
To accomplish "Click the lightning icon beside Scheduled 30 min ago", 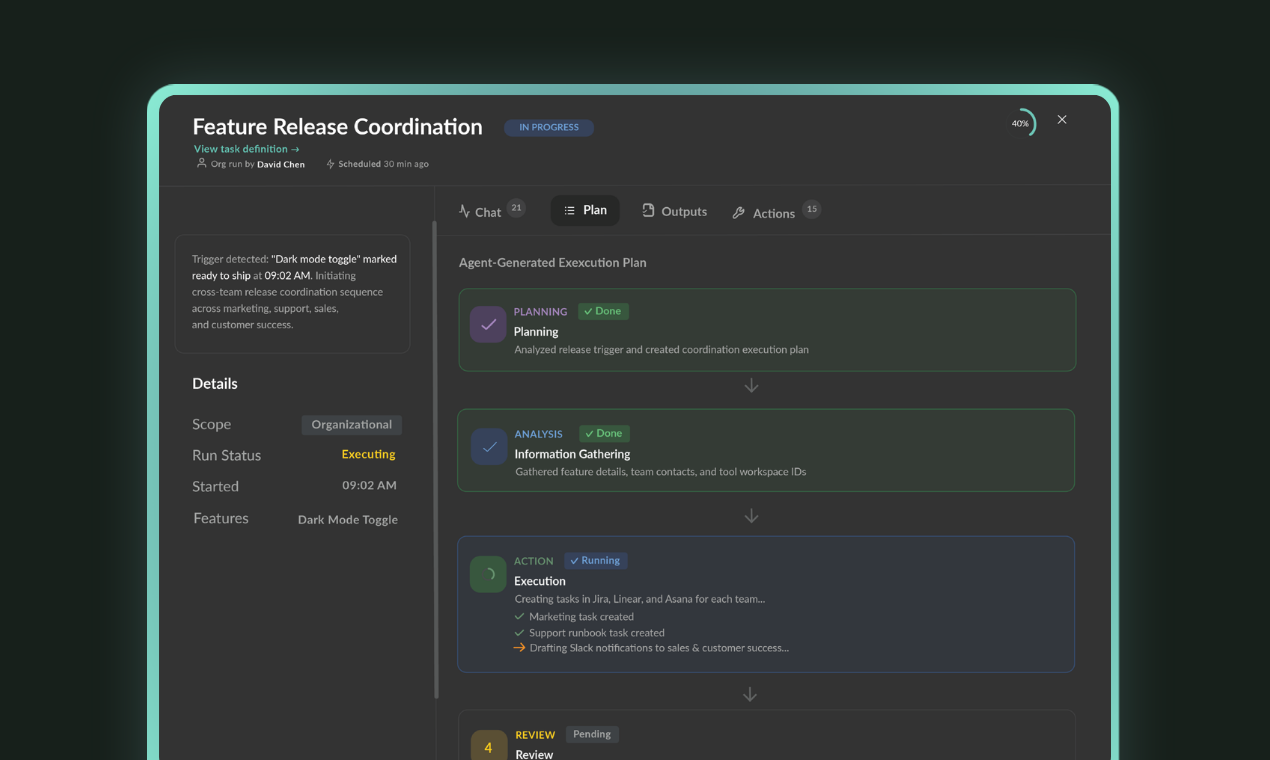I will pos(330,163).
